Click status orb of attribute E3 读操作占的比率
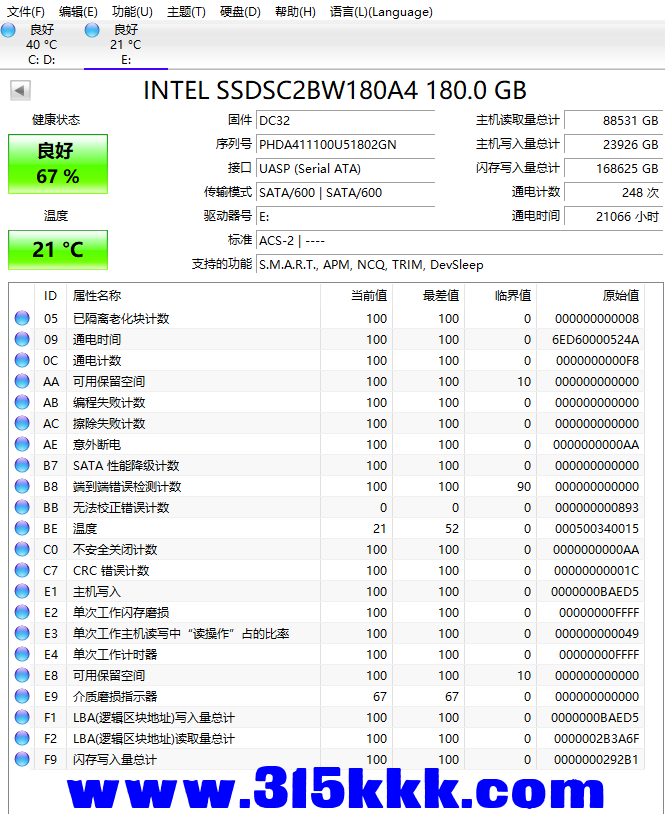The height and width of the screenshot is (814, 665). [x=22, y=633]
